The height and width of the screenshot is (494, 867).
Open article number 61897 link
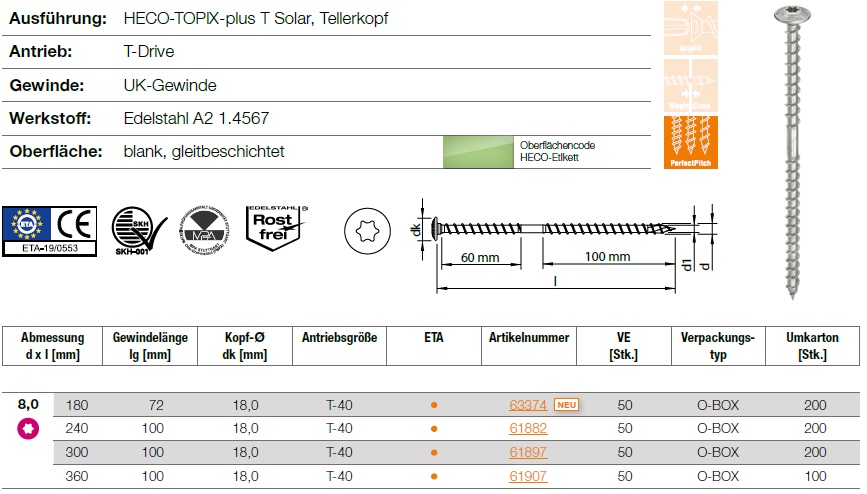click(x=528, y=453)
